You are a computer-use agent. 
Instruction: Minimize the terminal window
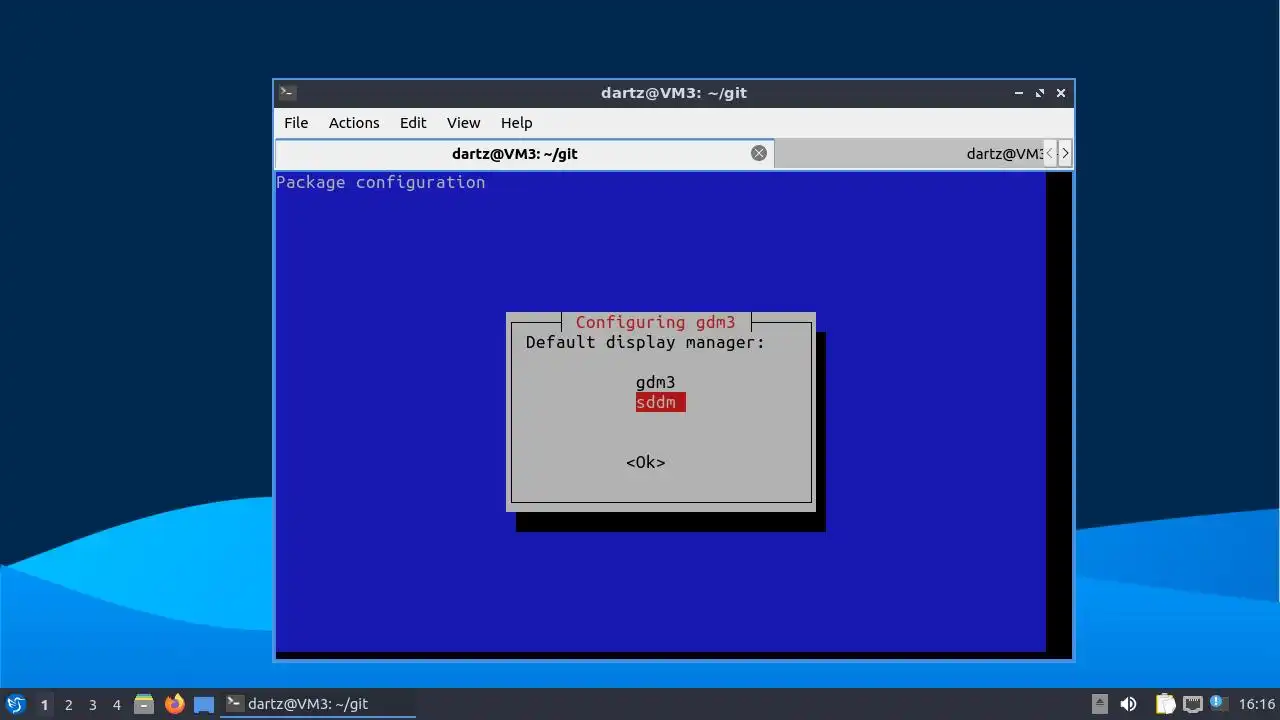click(x=1019, y=93)
